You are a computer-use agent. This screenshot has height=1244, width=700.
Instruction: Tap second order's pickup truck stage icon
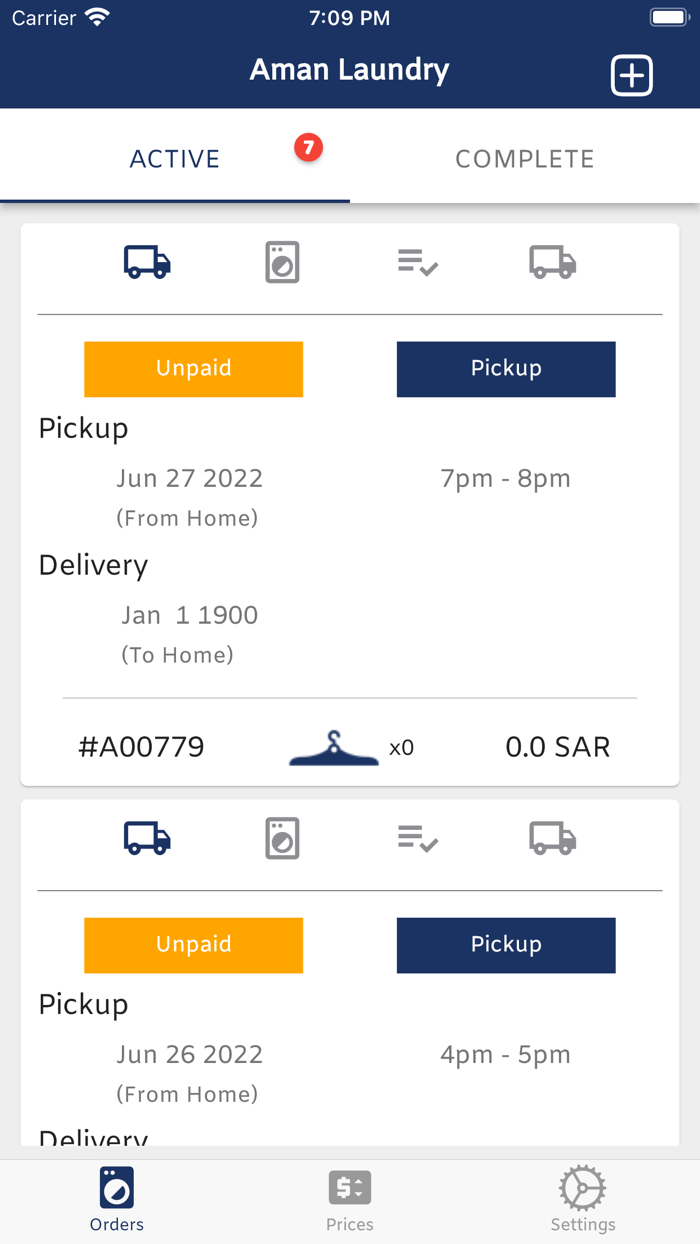click(147, 838)
